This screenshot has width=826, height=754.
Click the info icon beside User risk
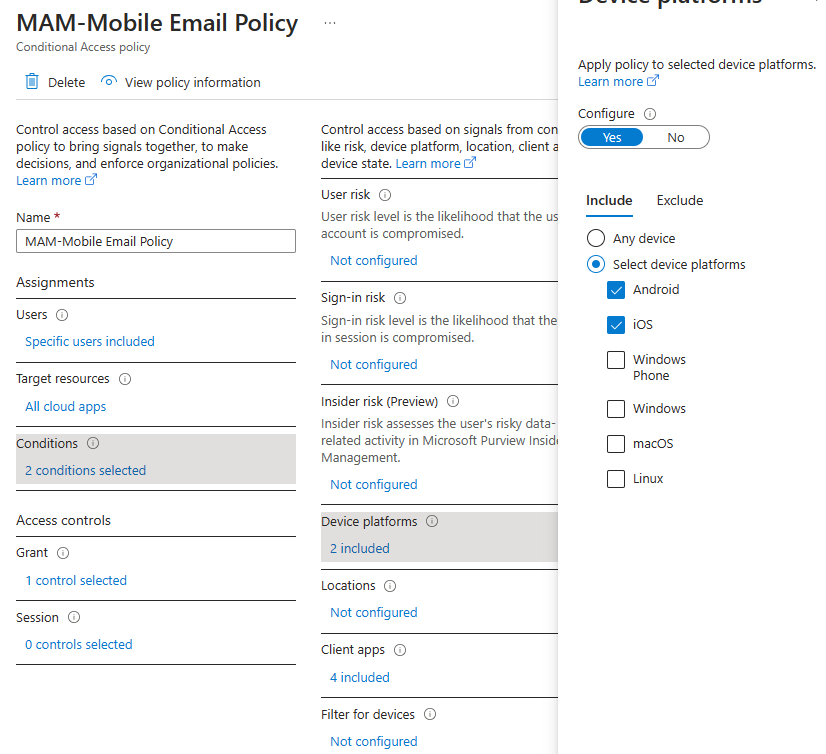coord(385,195)
